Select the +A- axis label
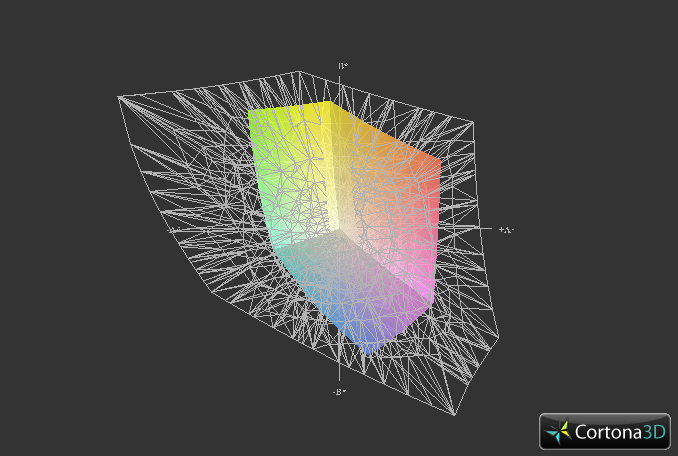This screenshot has width=678, height=456. tap(505, 230)
